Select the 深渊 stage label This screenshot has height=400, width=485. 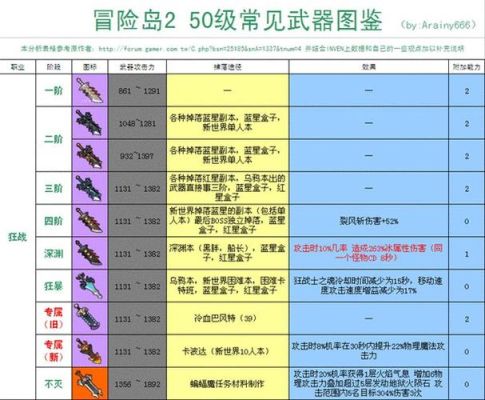(53, 253)
